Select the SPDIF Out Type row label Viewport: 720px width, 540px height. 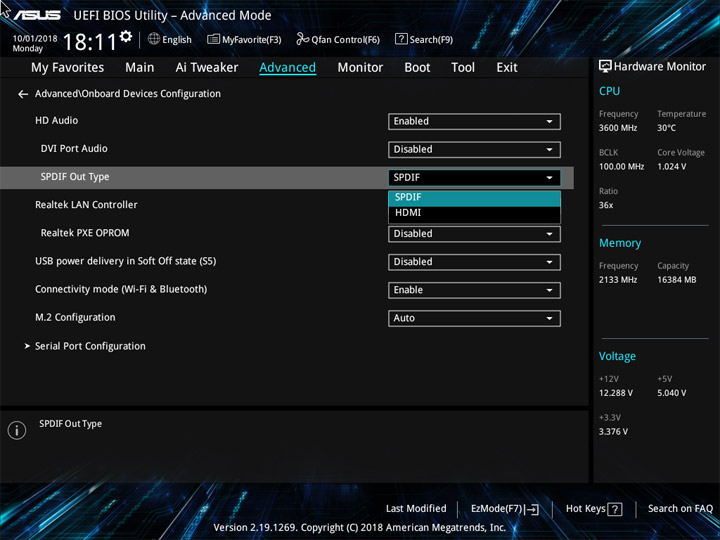pos(75,177)
